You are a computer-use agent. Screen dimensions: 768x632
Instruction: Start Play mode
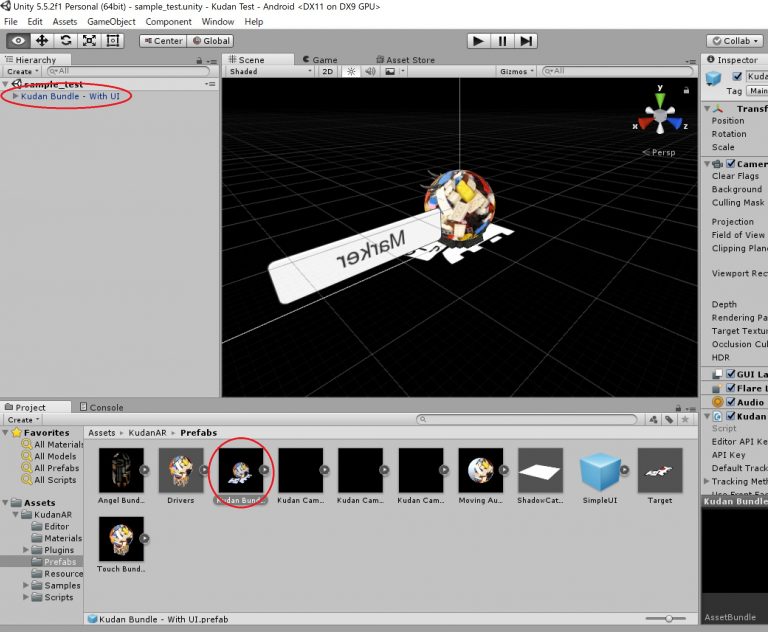click(x=479, y=41)
